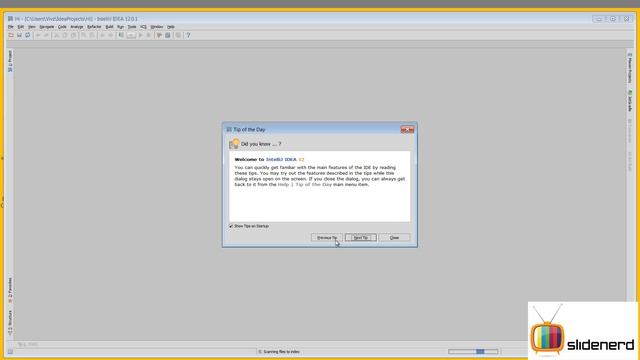Click the Help | Tip of the Day text
Screen dimensions: 640x360
(304, 184)
